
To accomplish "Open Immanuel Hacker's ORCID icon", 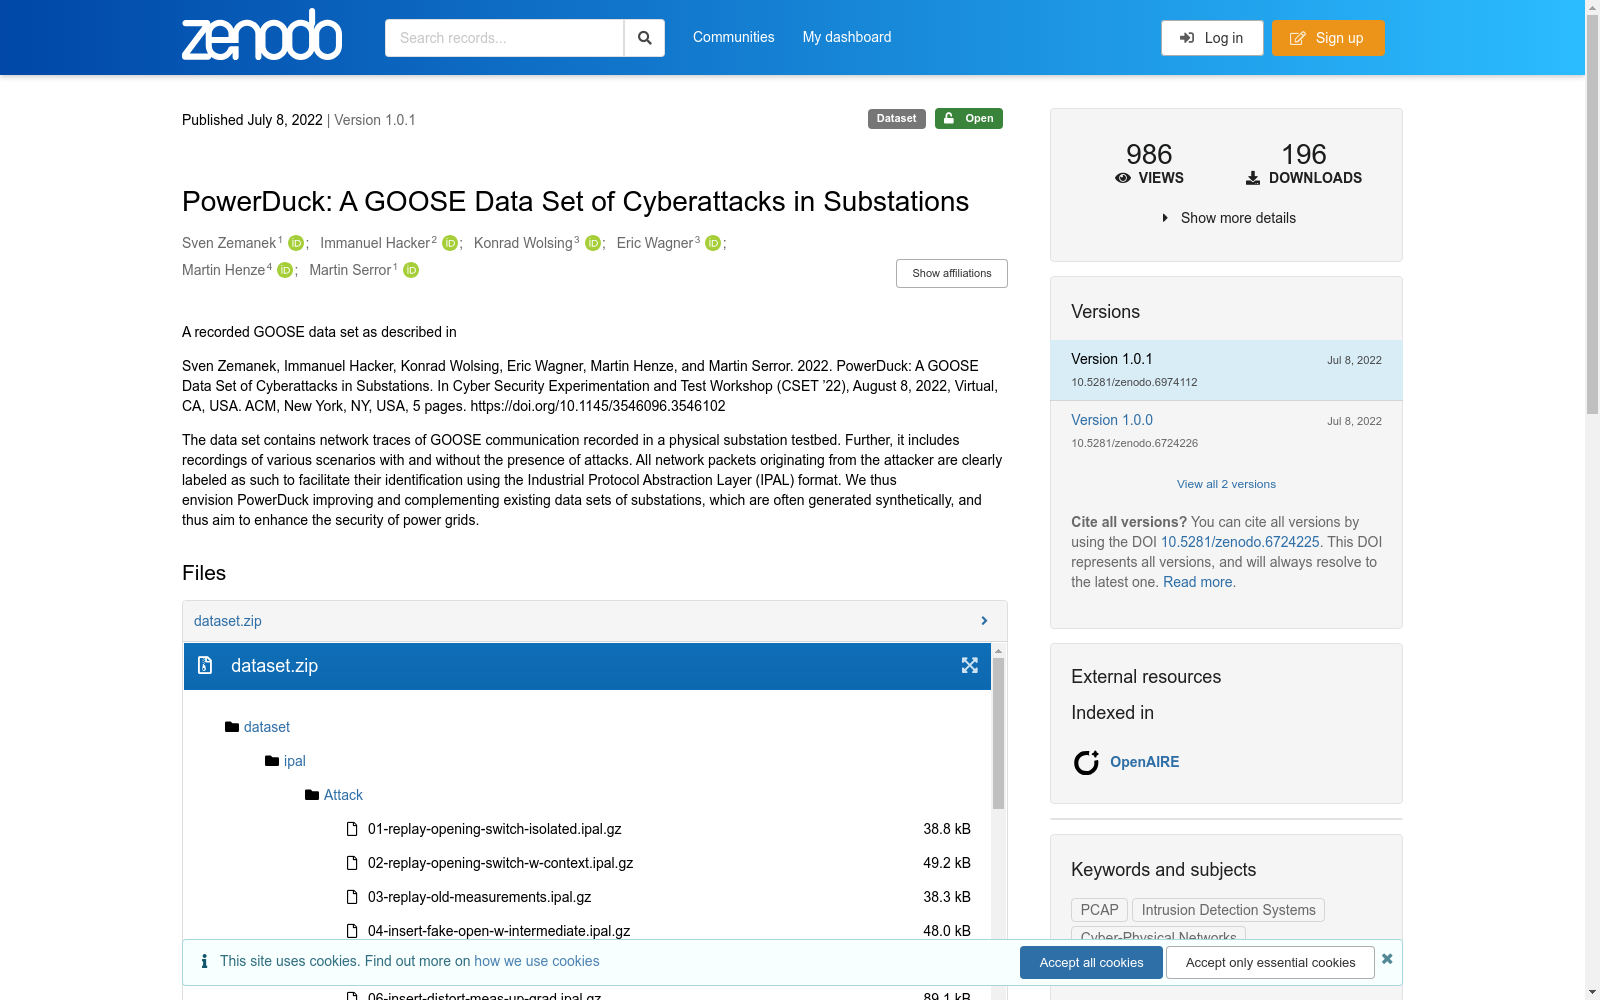I will click(x=450, y=243).
